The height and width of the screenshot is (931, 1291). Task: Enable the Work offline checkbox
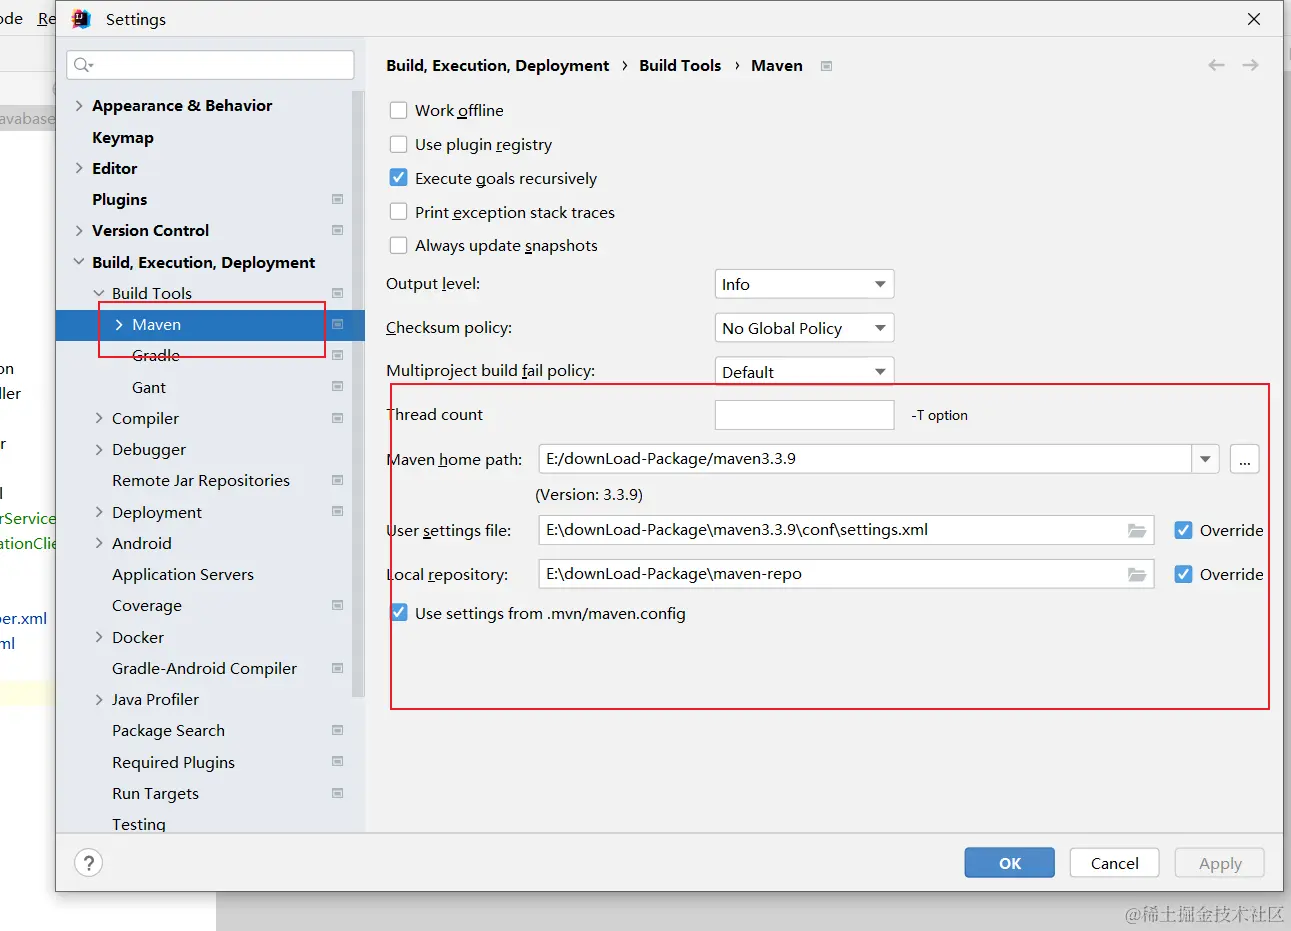pos(399,110)
